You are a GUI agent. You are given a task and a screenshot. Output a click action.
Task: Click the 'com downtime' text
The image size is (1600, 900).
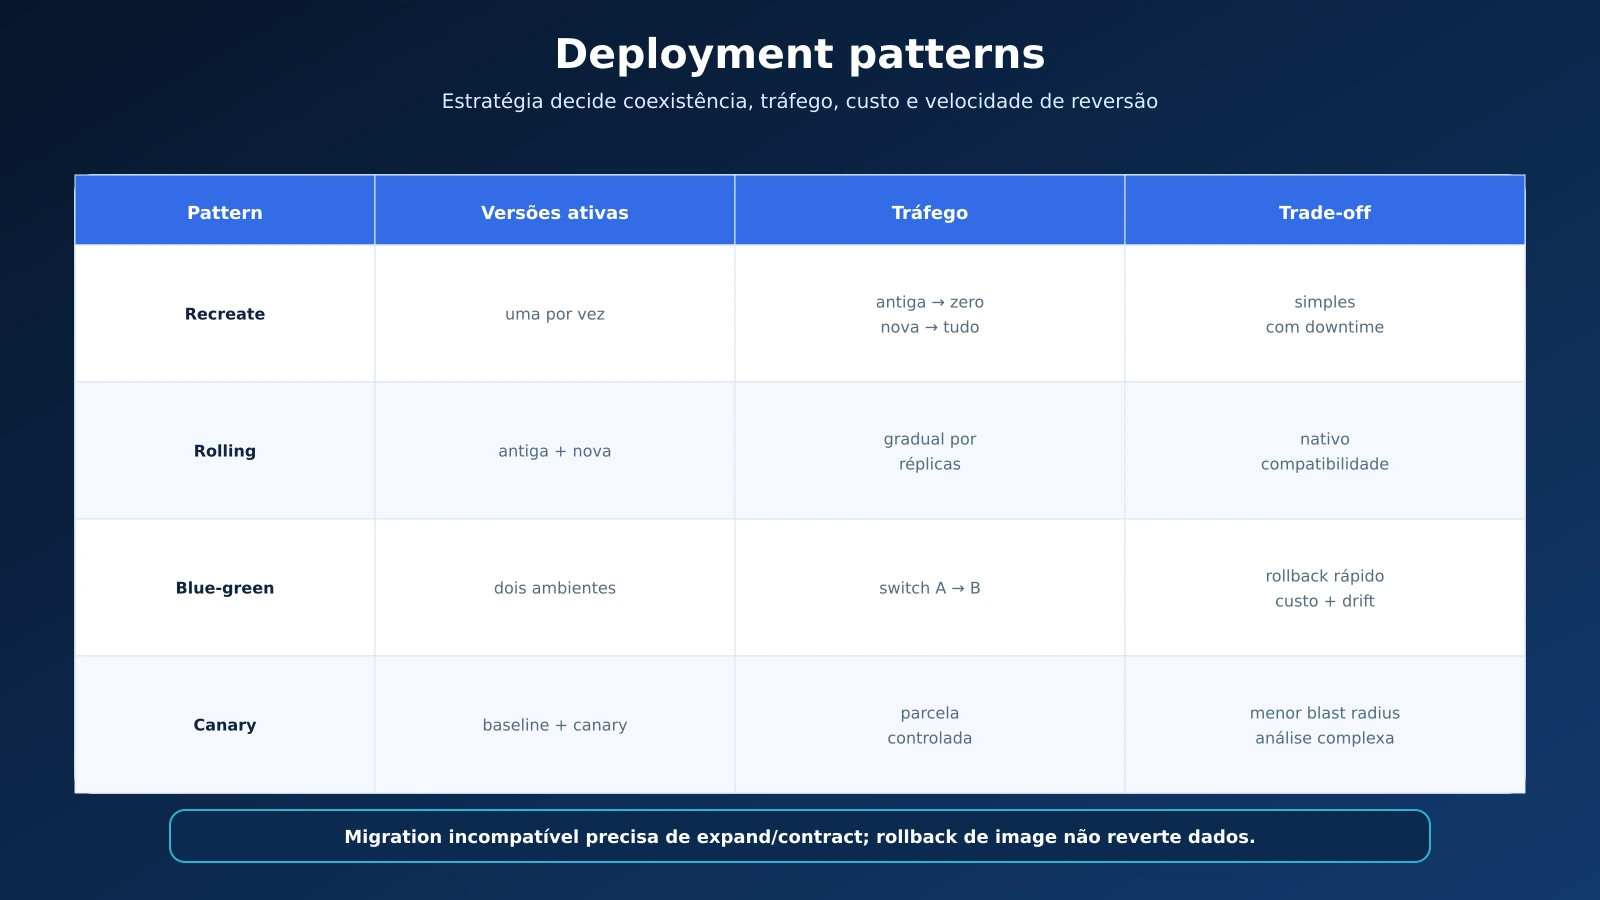coord(1325,327)
